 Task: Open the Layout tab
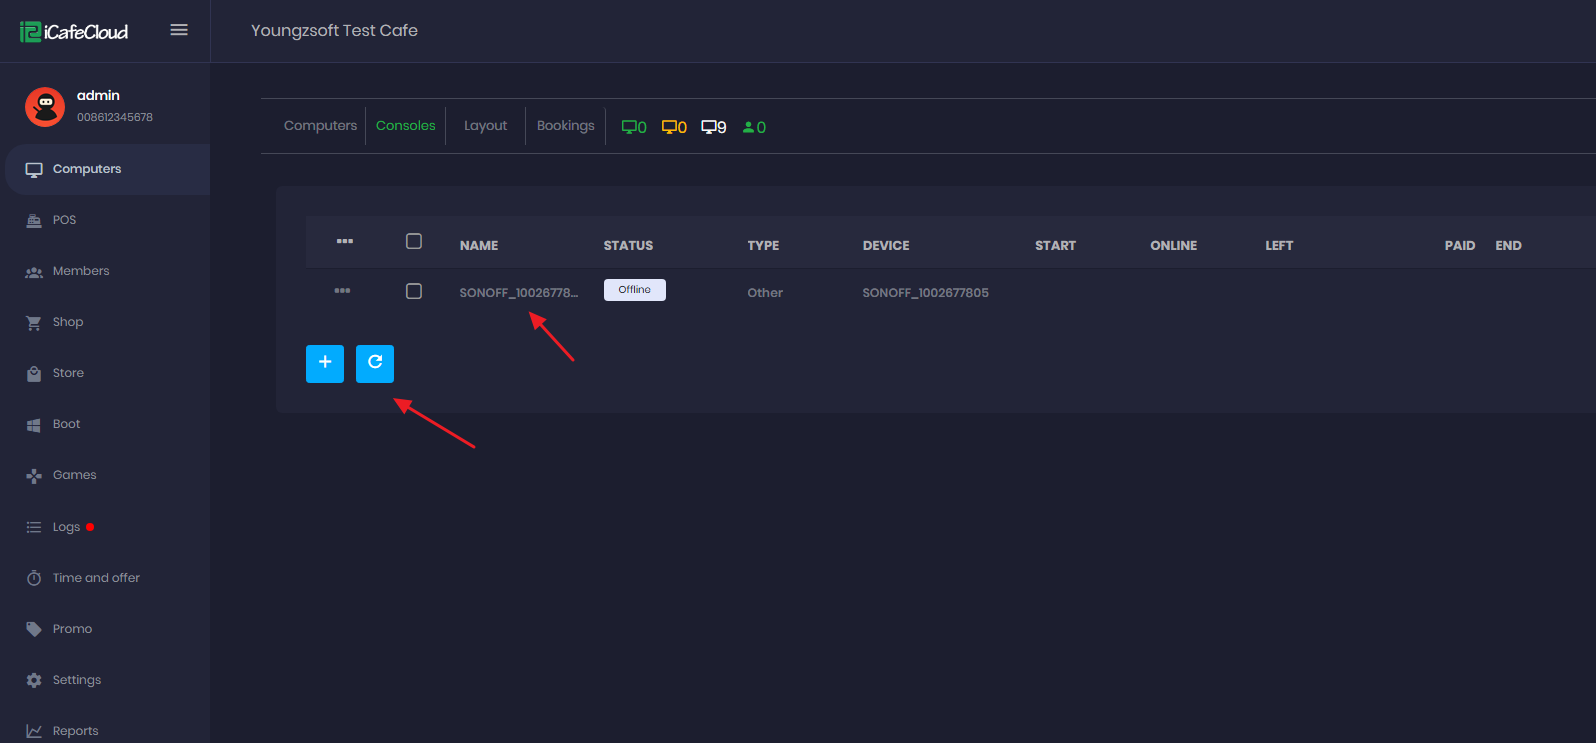point(485,126)
